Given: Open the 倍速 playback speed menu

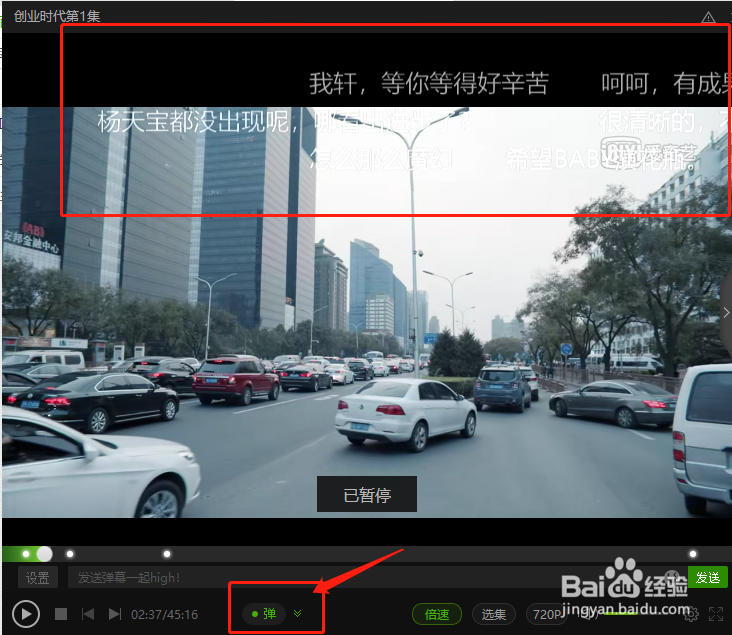Looking at the screenshot, I should pyautogui.click(x=437, y=614).
